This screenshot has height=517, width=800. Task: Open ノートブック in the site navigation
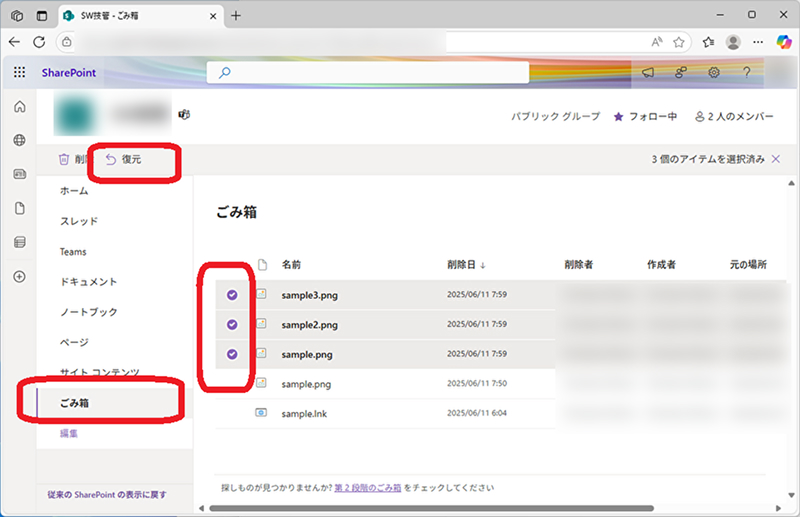pyautogui.click(x=88, y=312)
